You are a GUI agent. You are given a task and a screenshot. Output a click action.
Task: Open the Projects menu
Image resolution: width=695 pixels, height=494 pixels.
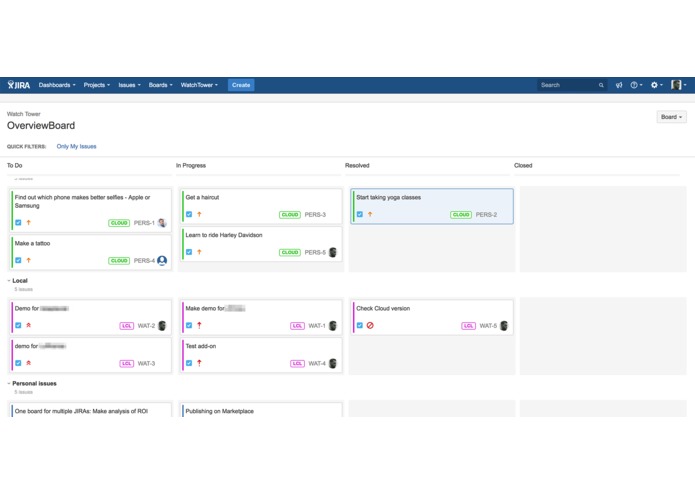coord(97,85)
